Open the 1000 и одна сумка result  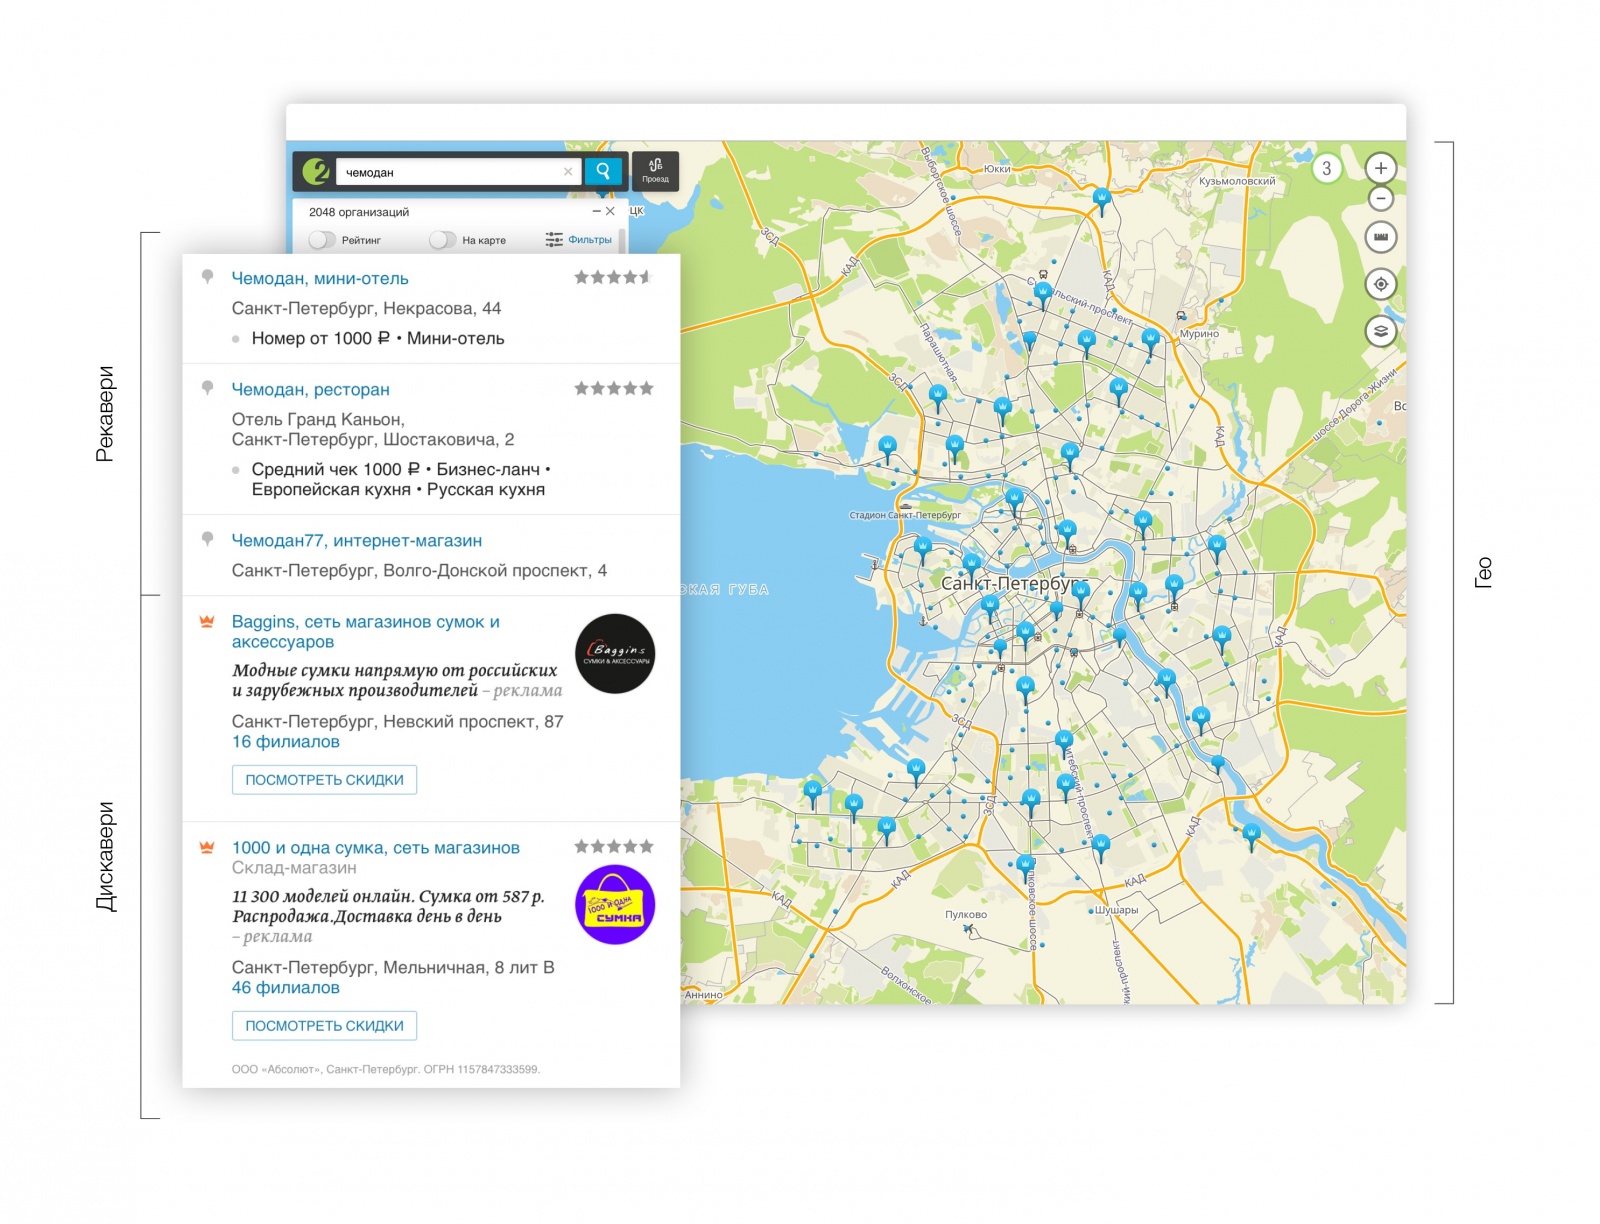pos(376,847)
